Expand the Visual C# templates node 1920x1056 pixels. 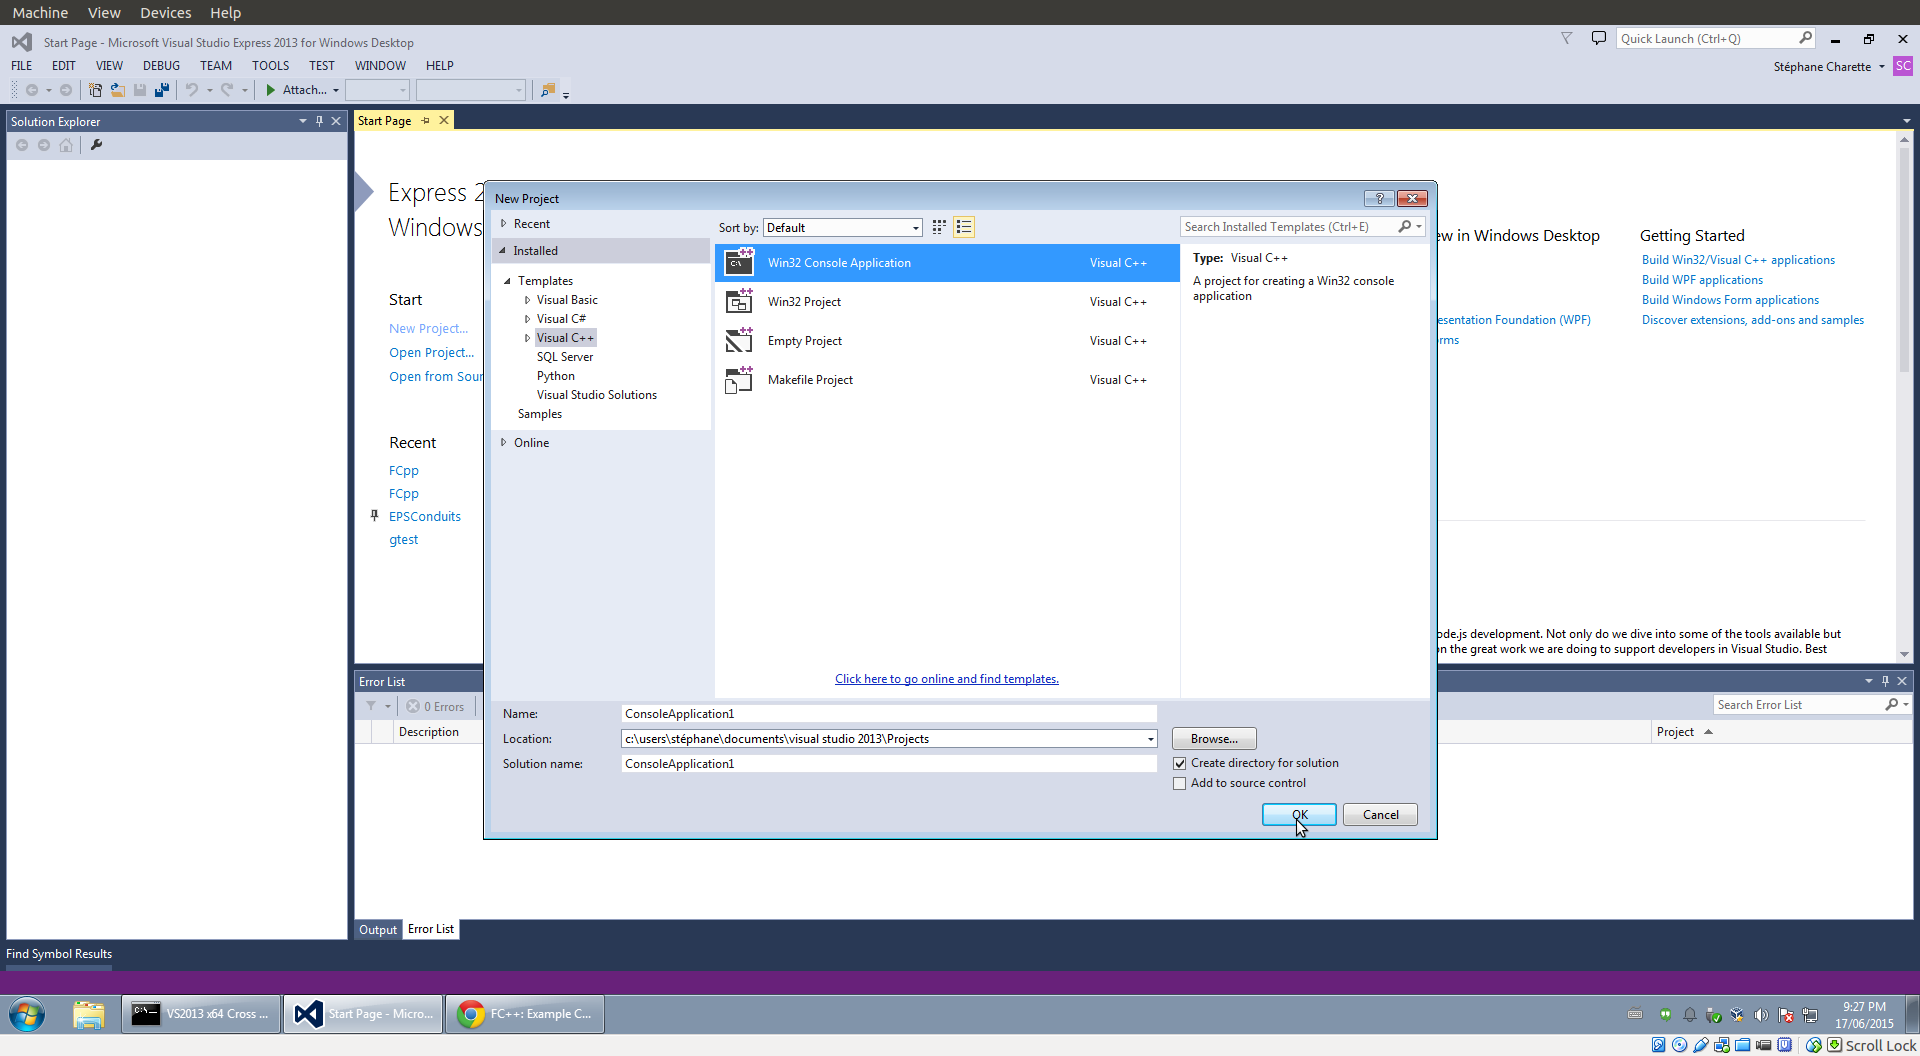point(527,319)
